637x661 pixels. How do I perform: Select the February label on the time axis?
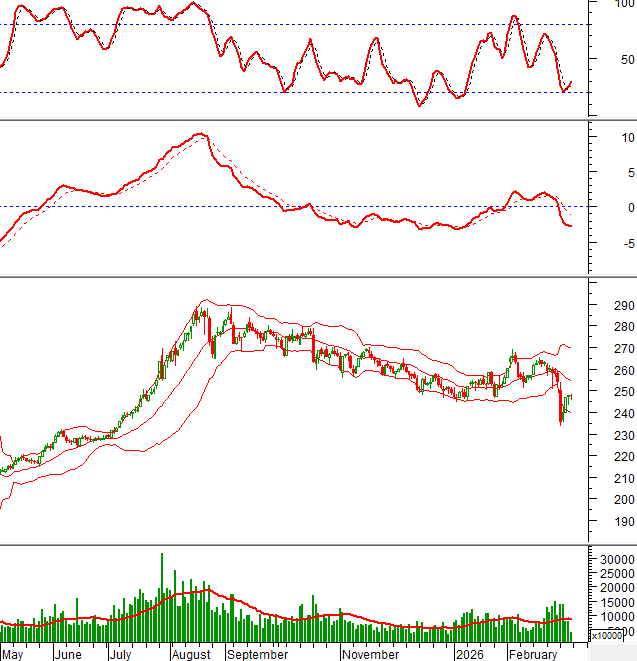coord(532,654)
